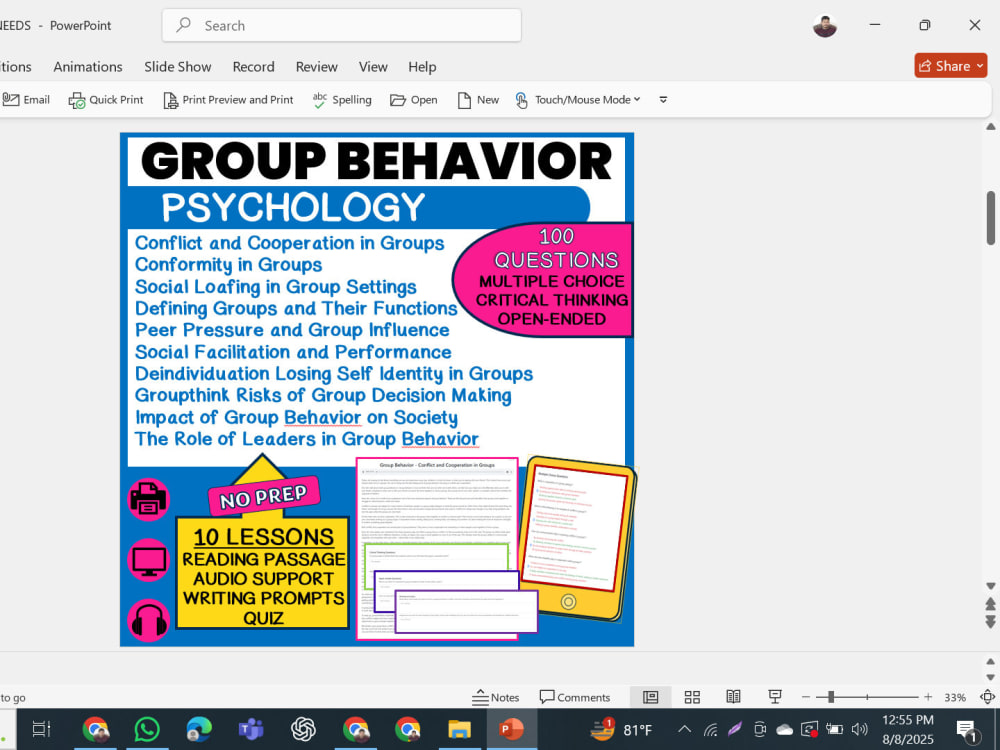Viewport: 1000px width, 750px height.
Task: Click the zoom out minus button
Action: point(805,697)
